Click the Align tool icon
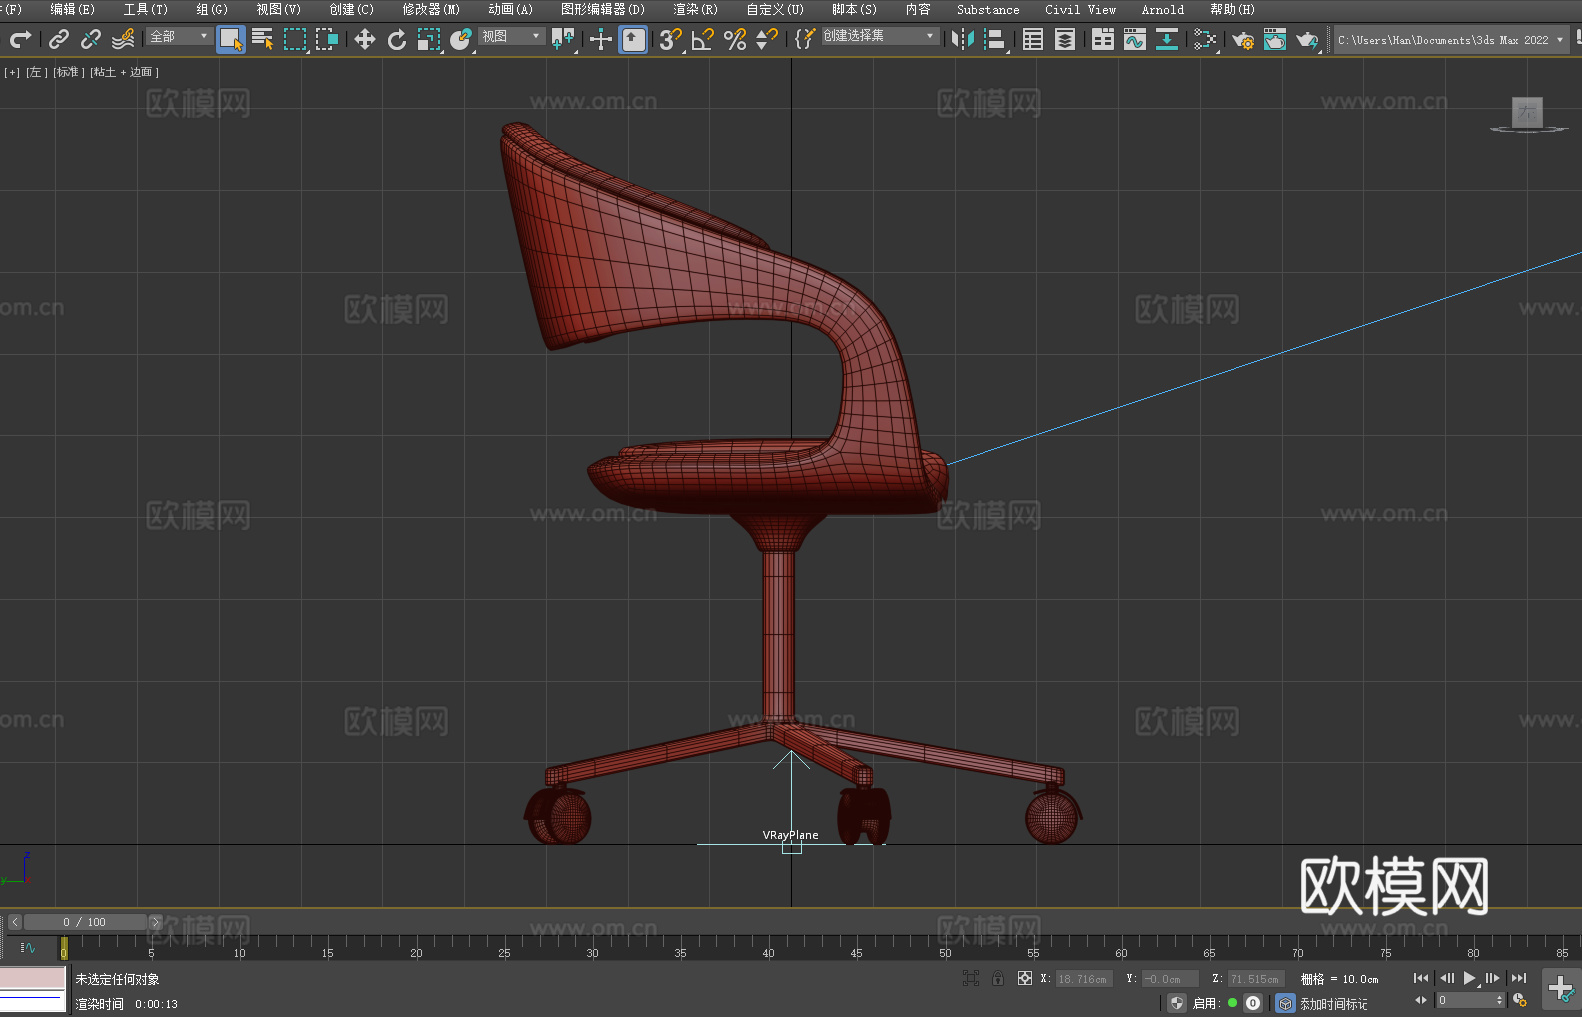The height and width of the screenshot is (1017, 1582). (995, 39)
